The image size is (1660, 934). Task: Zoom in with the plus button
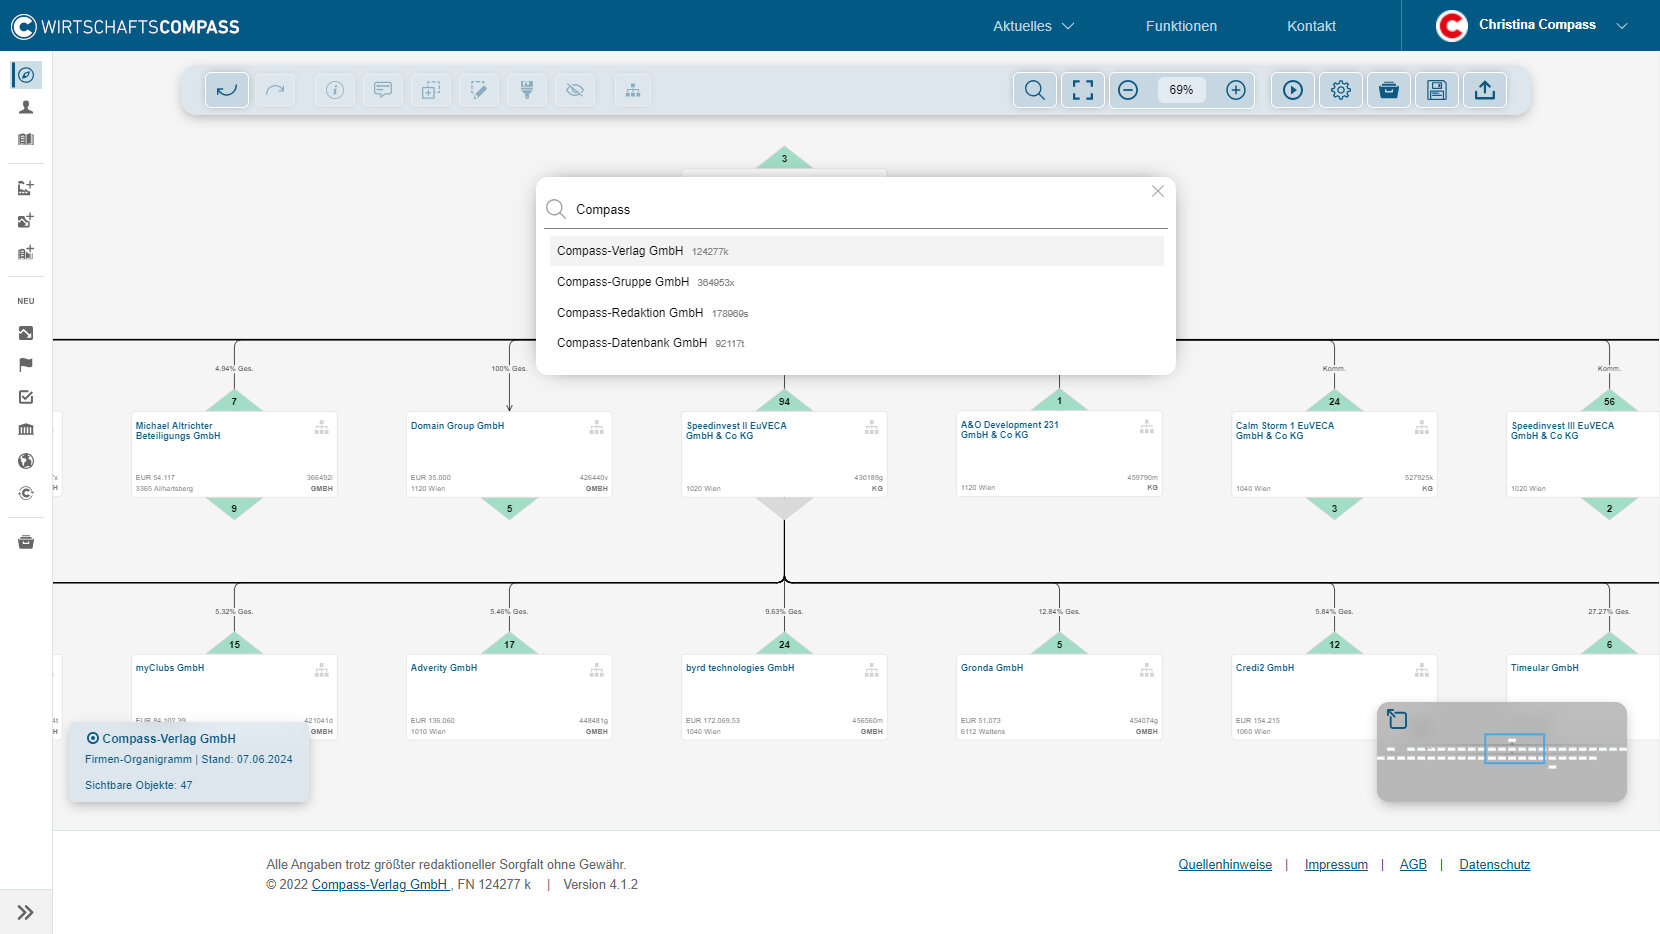pos(1236,90)
